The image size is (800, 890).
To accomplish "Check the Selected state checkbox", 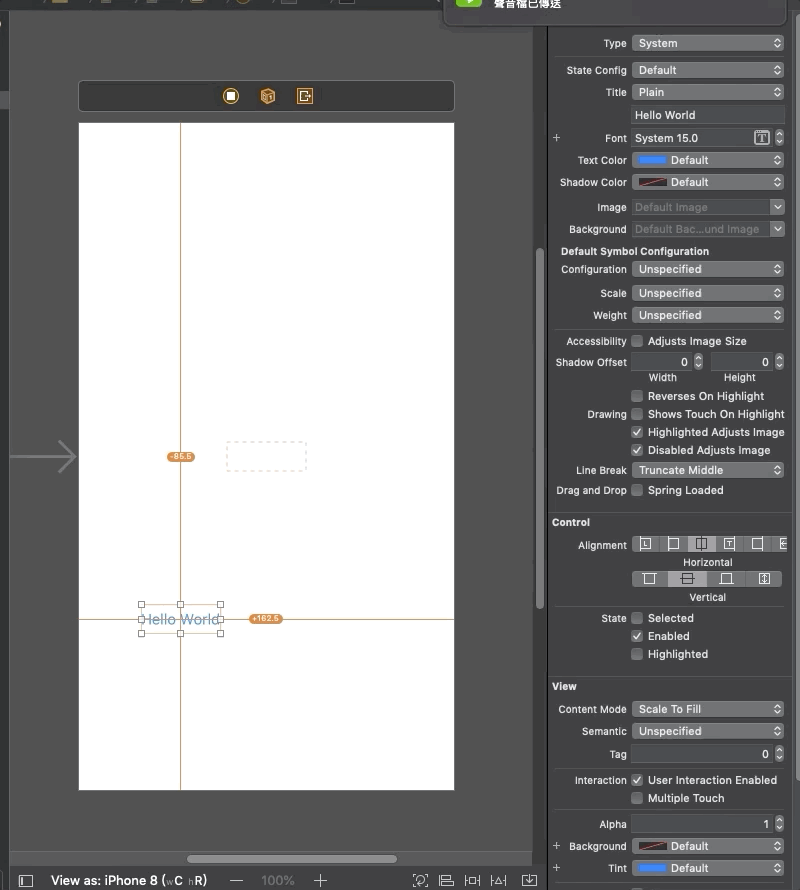I will [x=637, y=618].
